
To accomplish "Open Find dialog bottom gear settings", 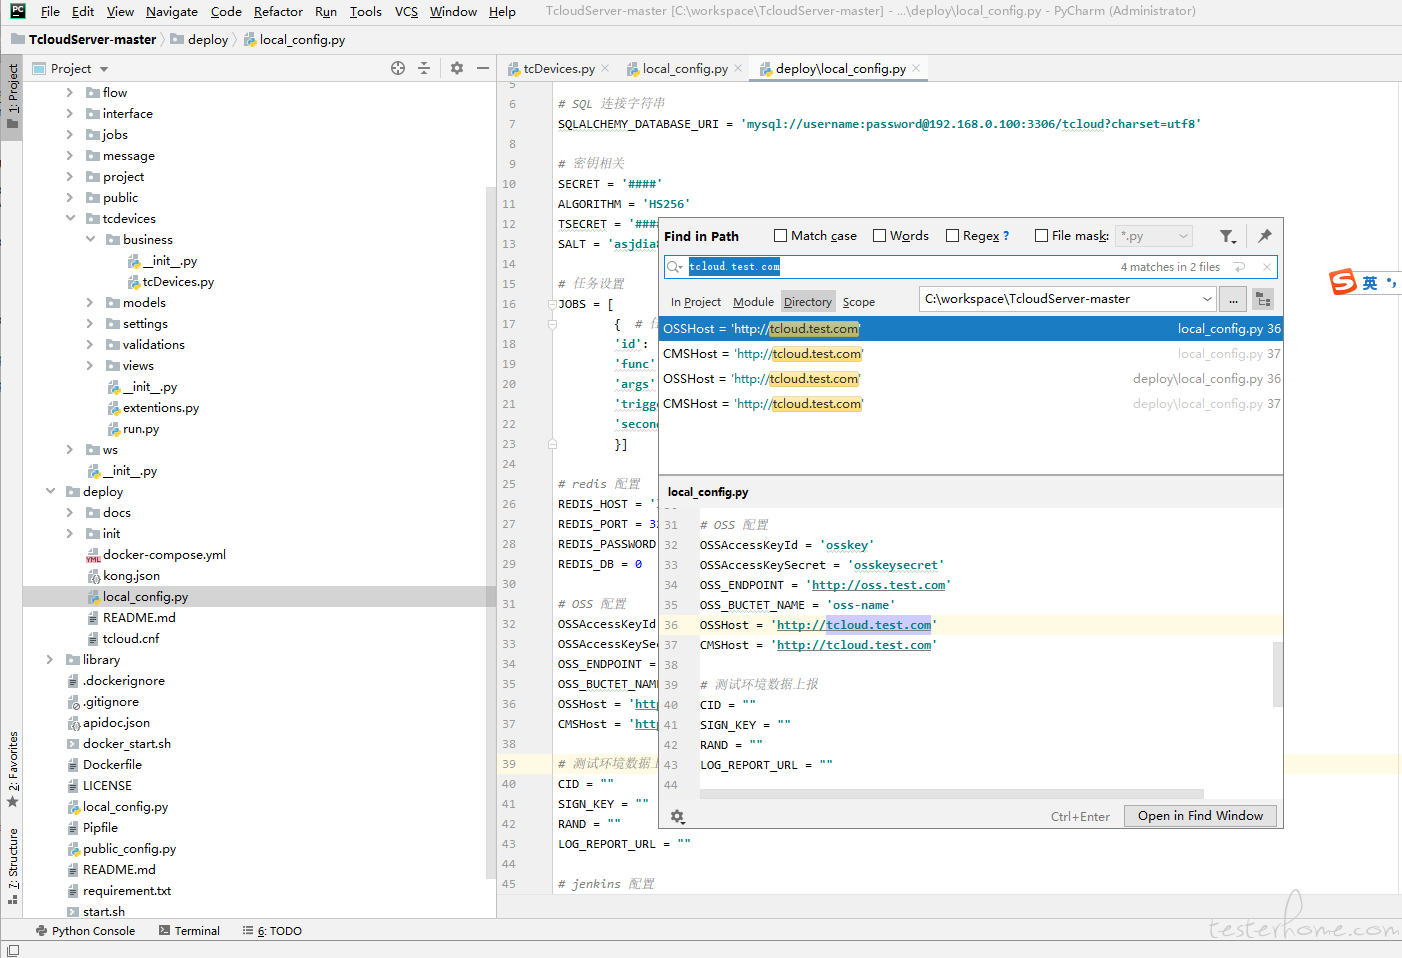I will click(x=677, y=816).
